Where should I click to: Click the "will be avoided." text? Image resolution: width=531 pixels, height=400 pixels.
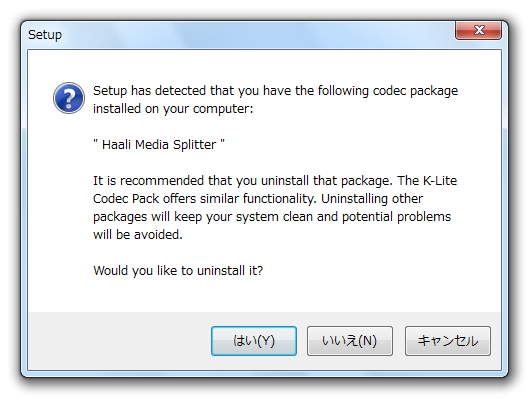coord(138,235)
